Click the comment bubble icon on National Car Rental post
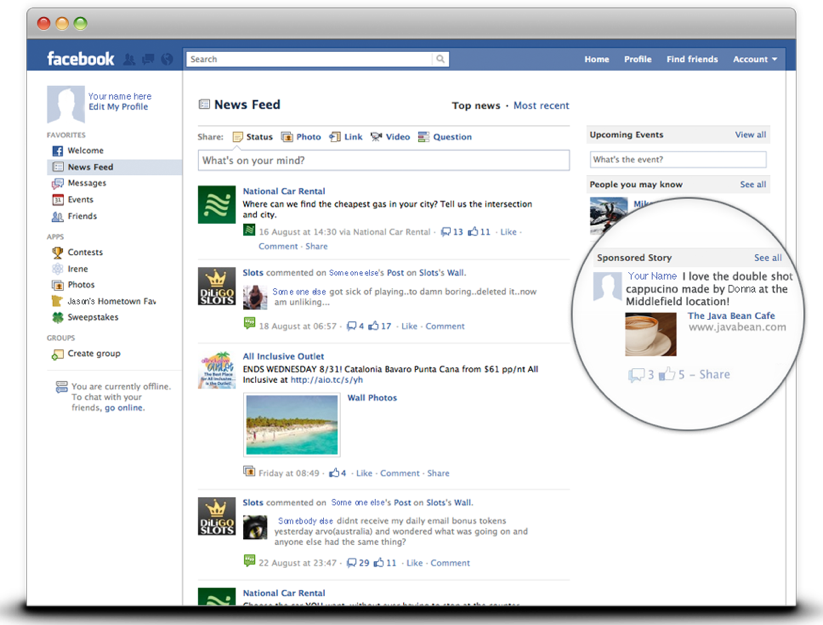The height and width of the screenshot is (625, 823). [446, 231]
